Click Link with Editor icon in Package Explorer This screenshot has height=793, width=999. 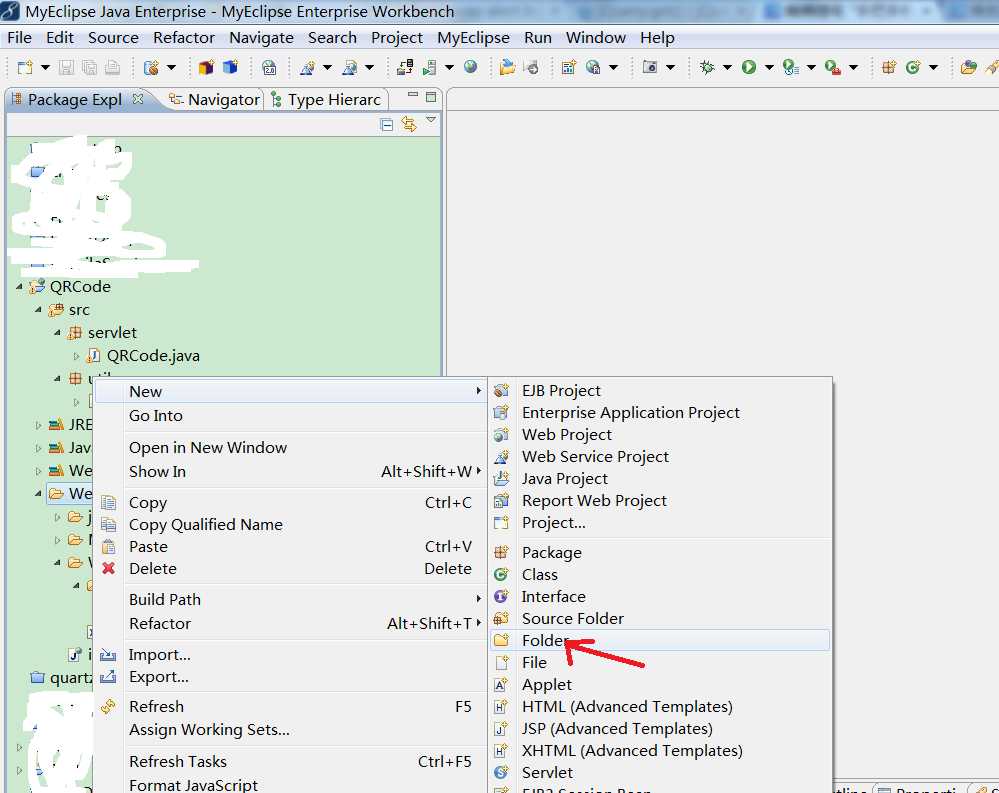pyautogui.click(x=409, y=124)
